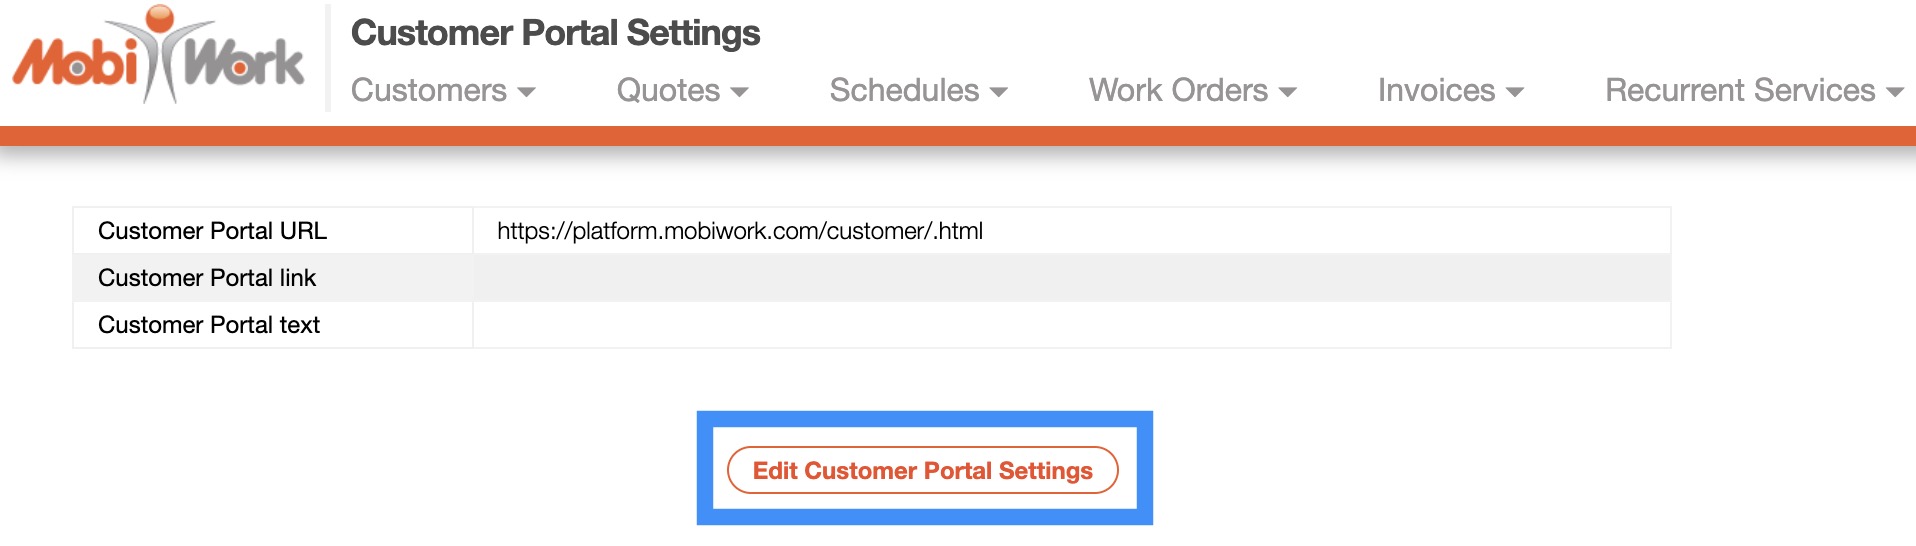Click the Customer Portal link row label
1916x546 pixels.
point(207,278)
